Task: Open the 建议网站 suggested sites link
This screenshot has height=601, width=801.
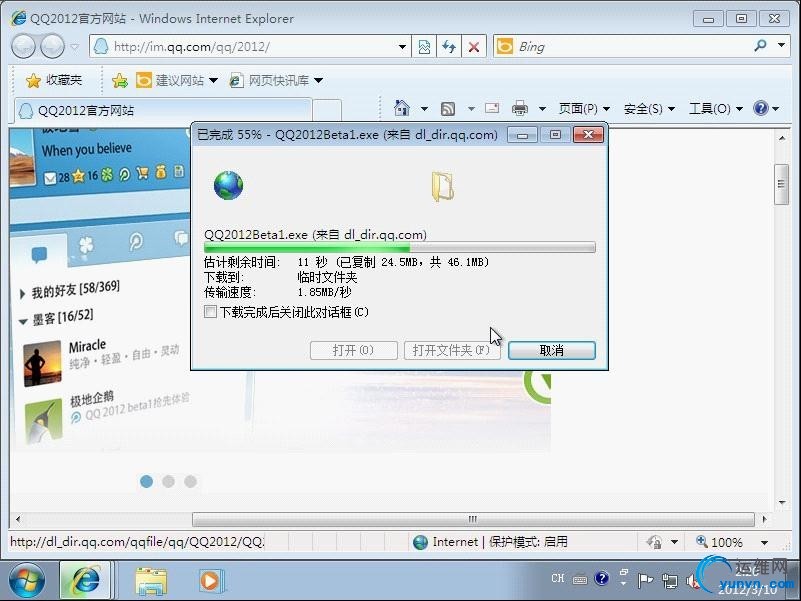Action: click(177, 80)
